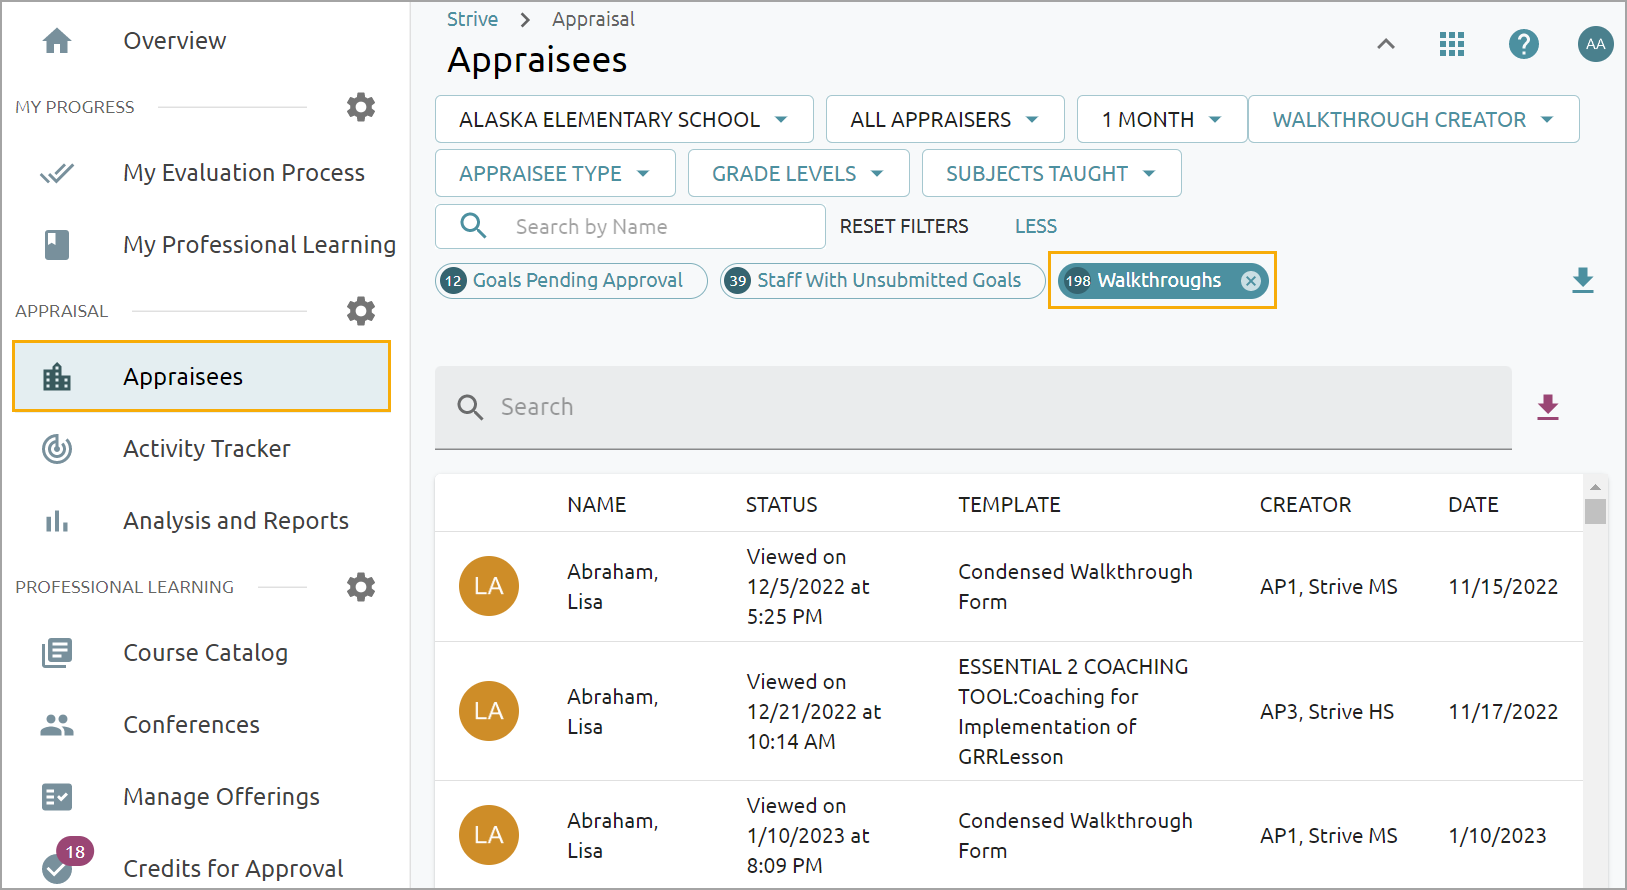1627x890 pixels.
Task: Open Analysis and Reports menu item
Action: 236,521
